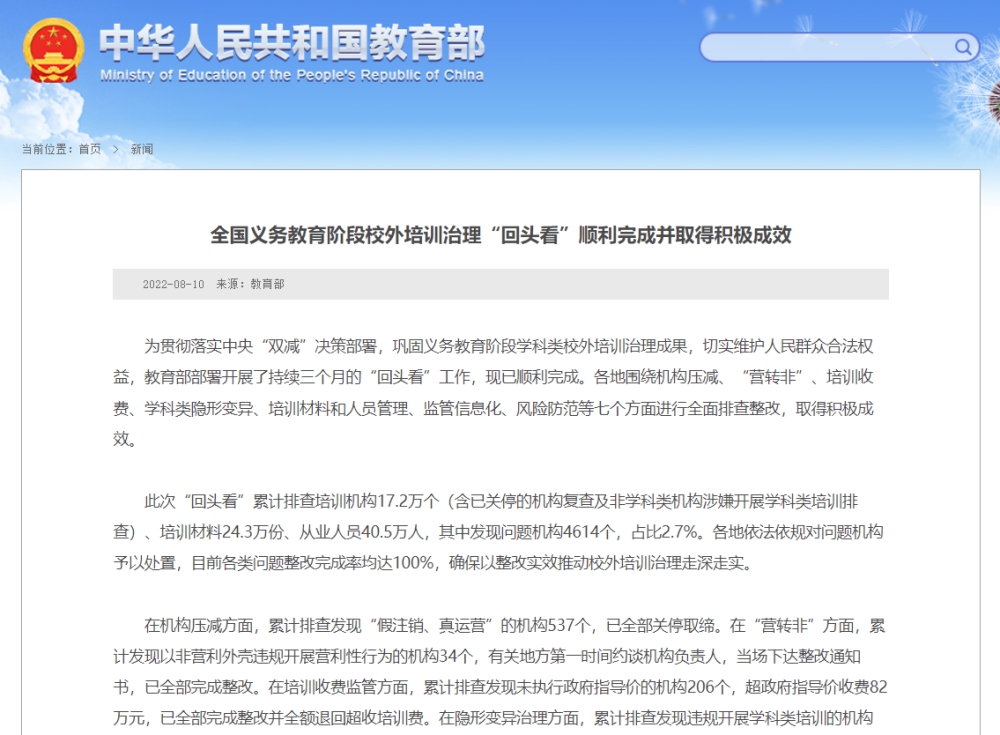Open the 新闻 breadcrumb link
This screenshot has height=735, width=1000.
[x=141, y=149]
